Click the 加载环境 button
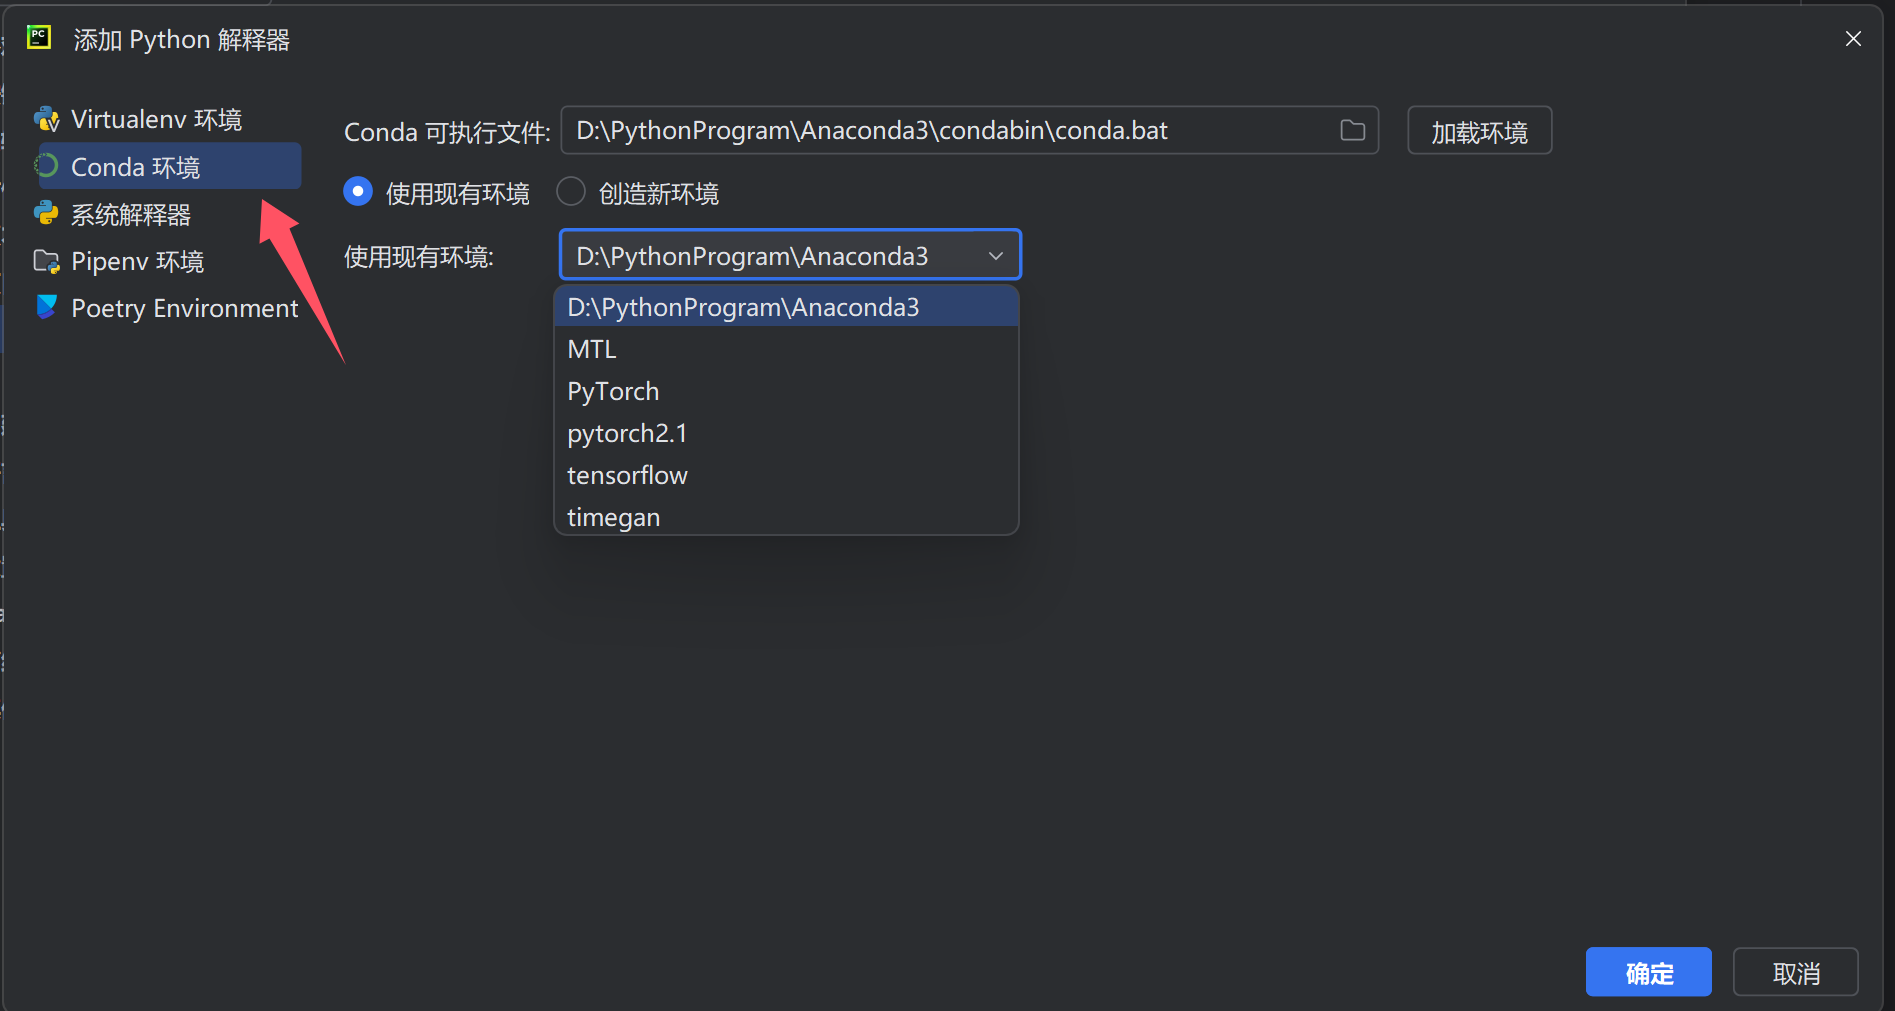1895x1011 pixels. pyautogui.click(x=1479, y=130)
